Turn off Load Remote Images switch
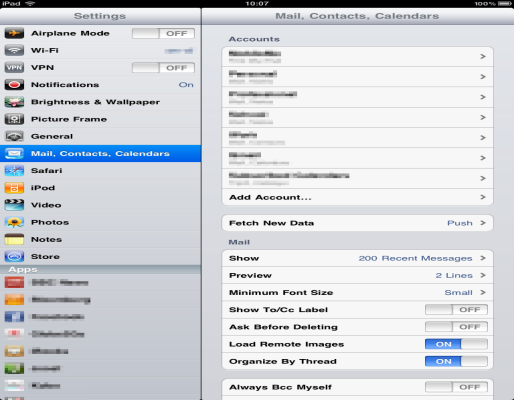 [456, 344]
